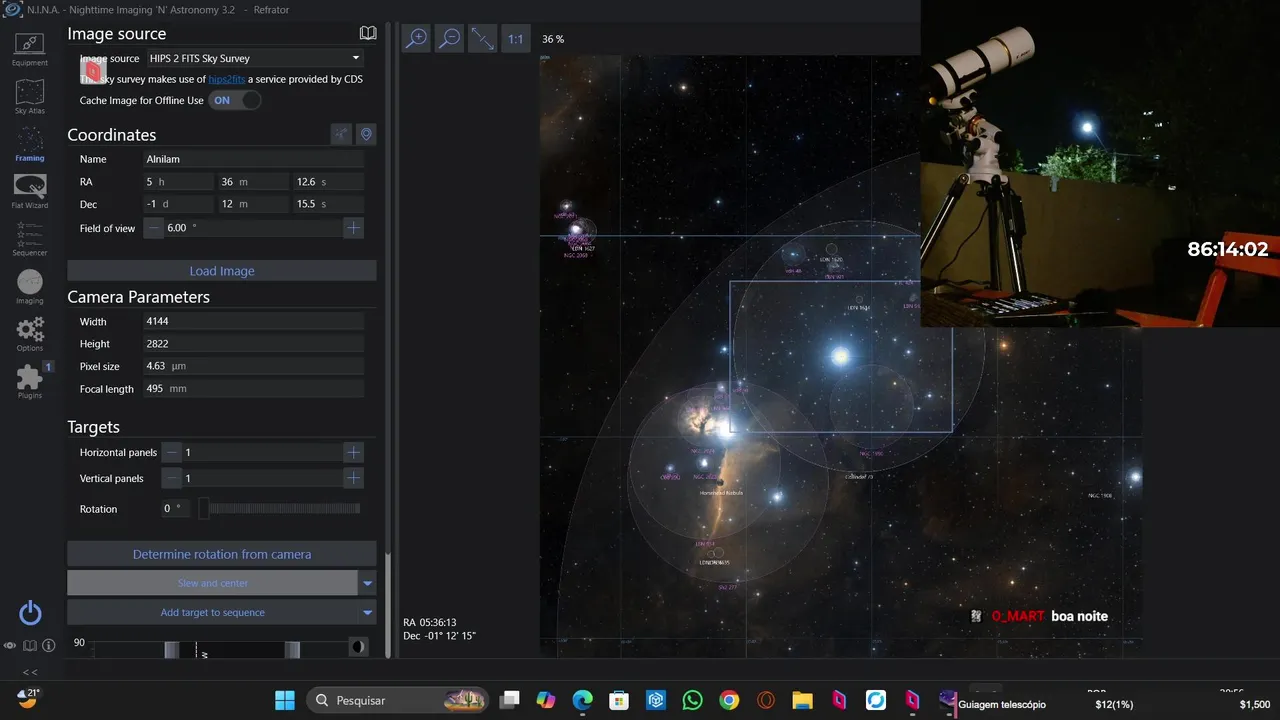
Task: Open the weather widget showing 21°
Action: (28, 698)
